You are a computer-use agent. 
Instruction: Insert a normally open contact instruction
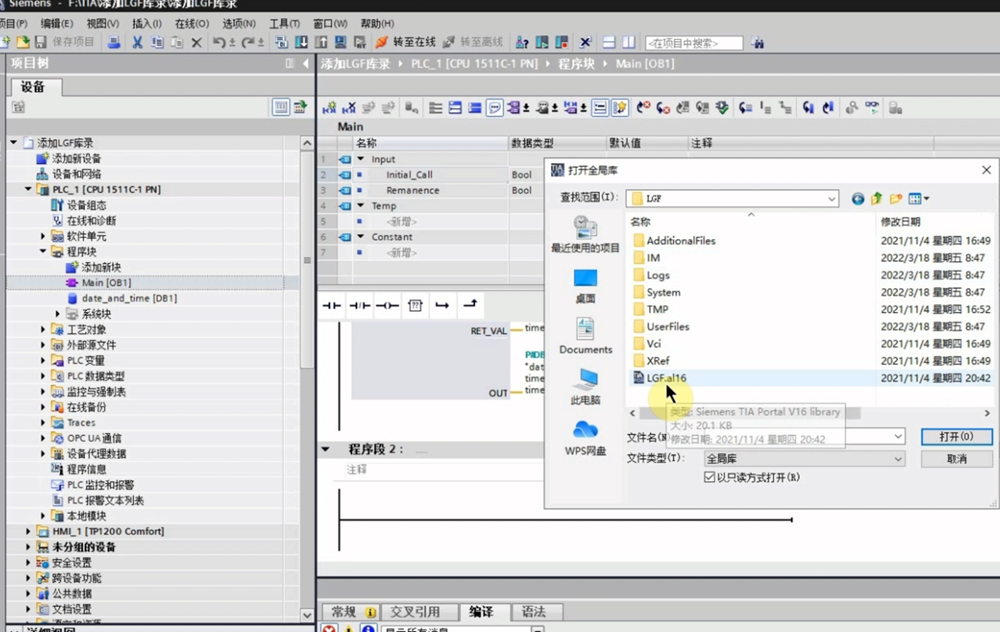click(332, 305)
